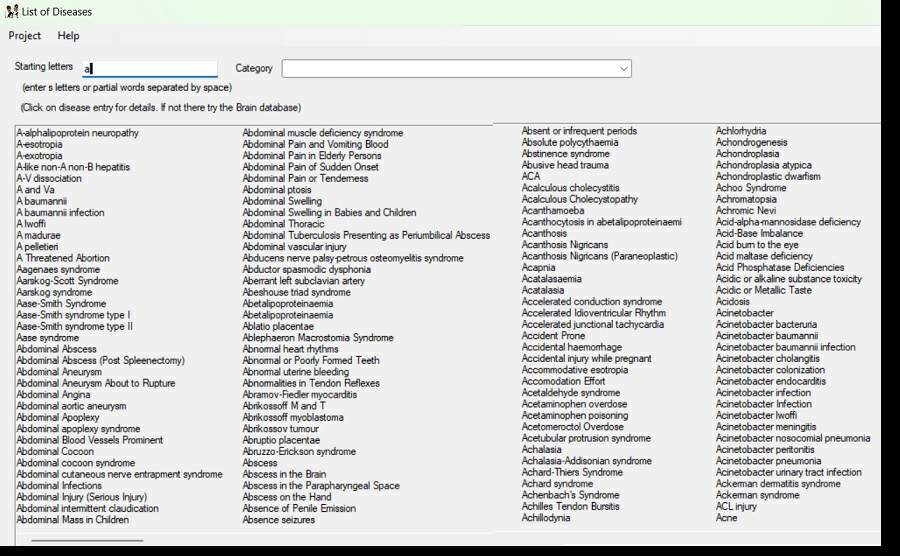900x556 pixels.
Task: Select the Abdominal Abscess disease entry
Action: (57, 350)
